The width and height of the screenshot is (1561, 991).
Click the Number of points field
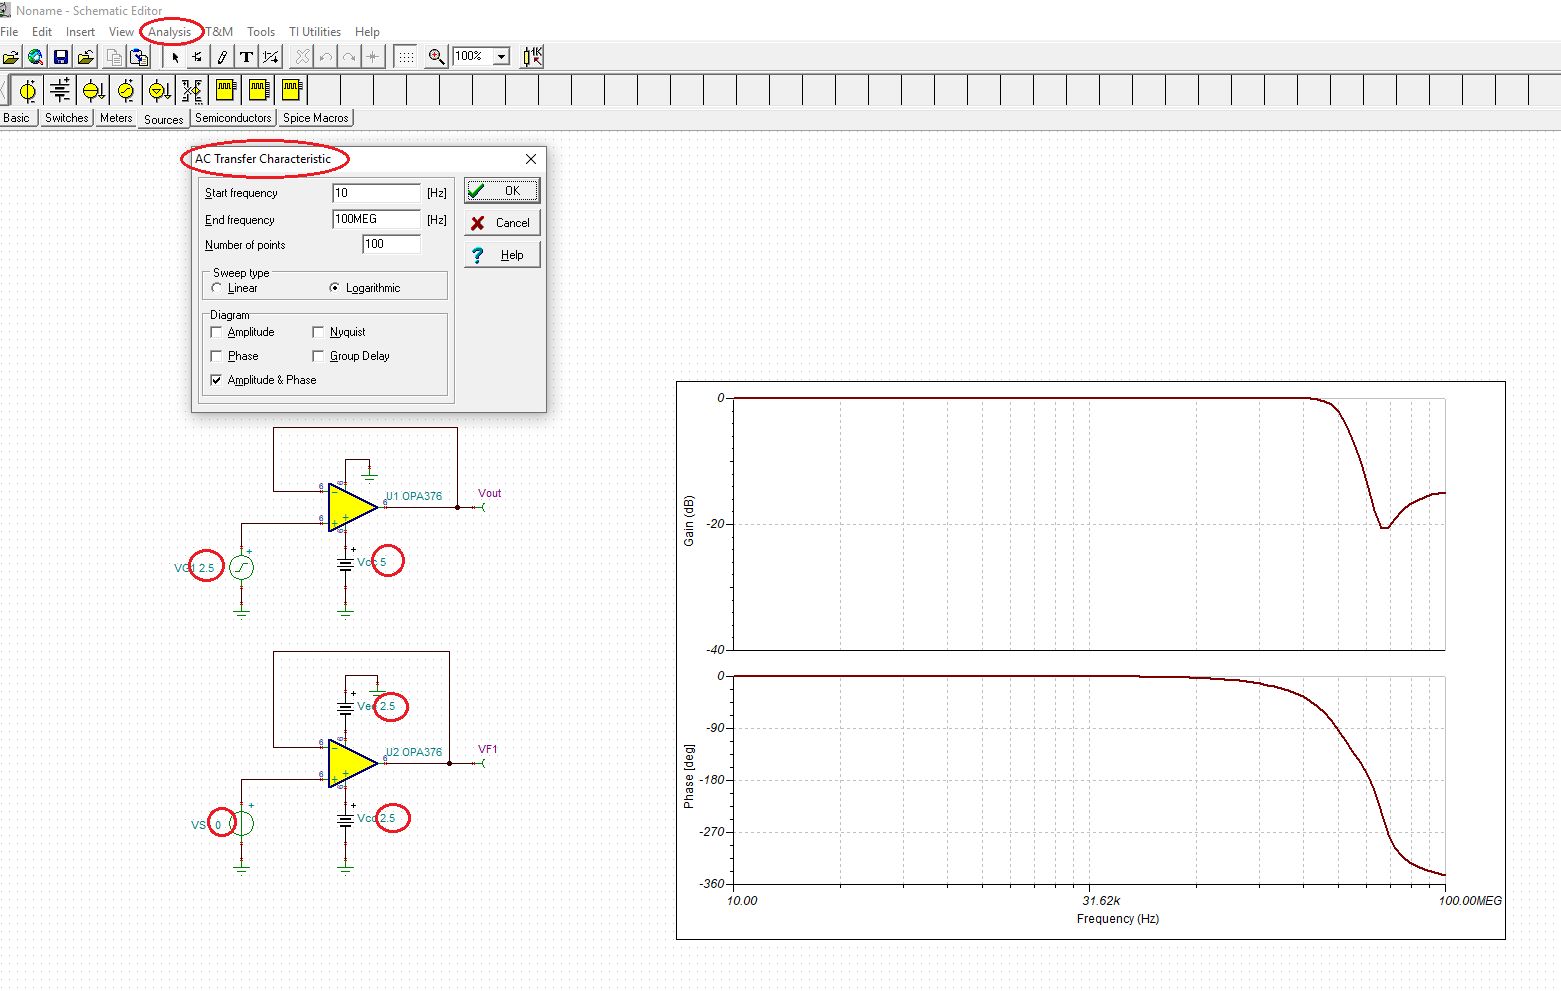coord(392,244)
